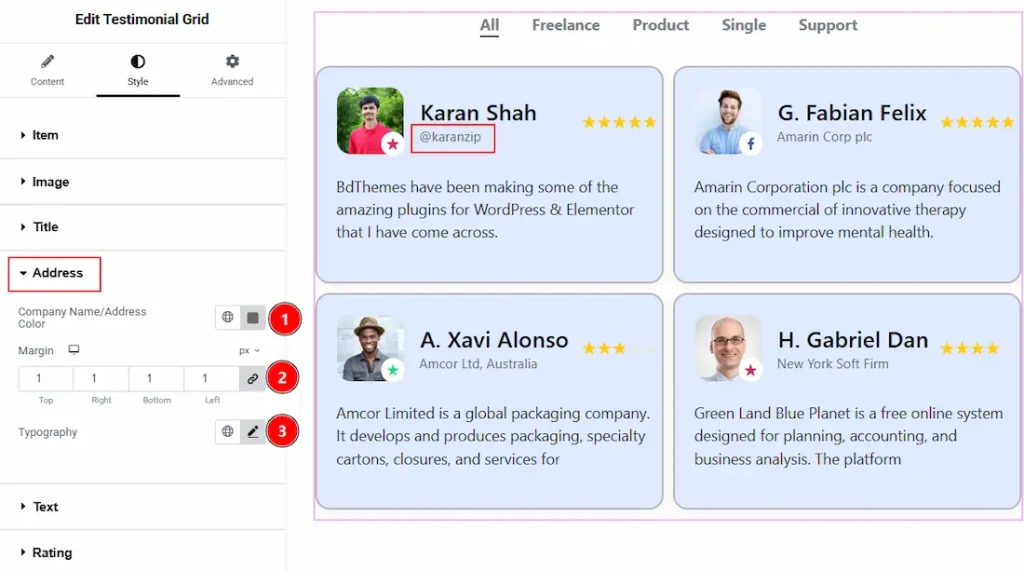Click Karan Shah's profile photo
This screenshot has width=1024, height=572.
pos(370,120)
